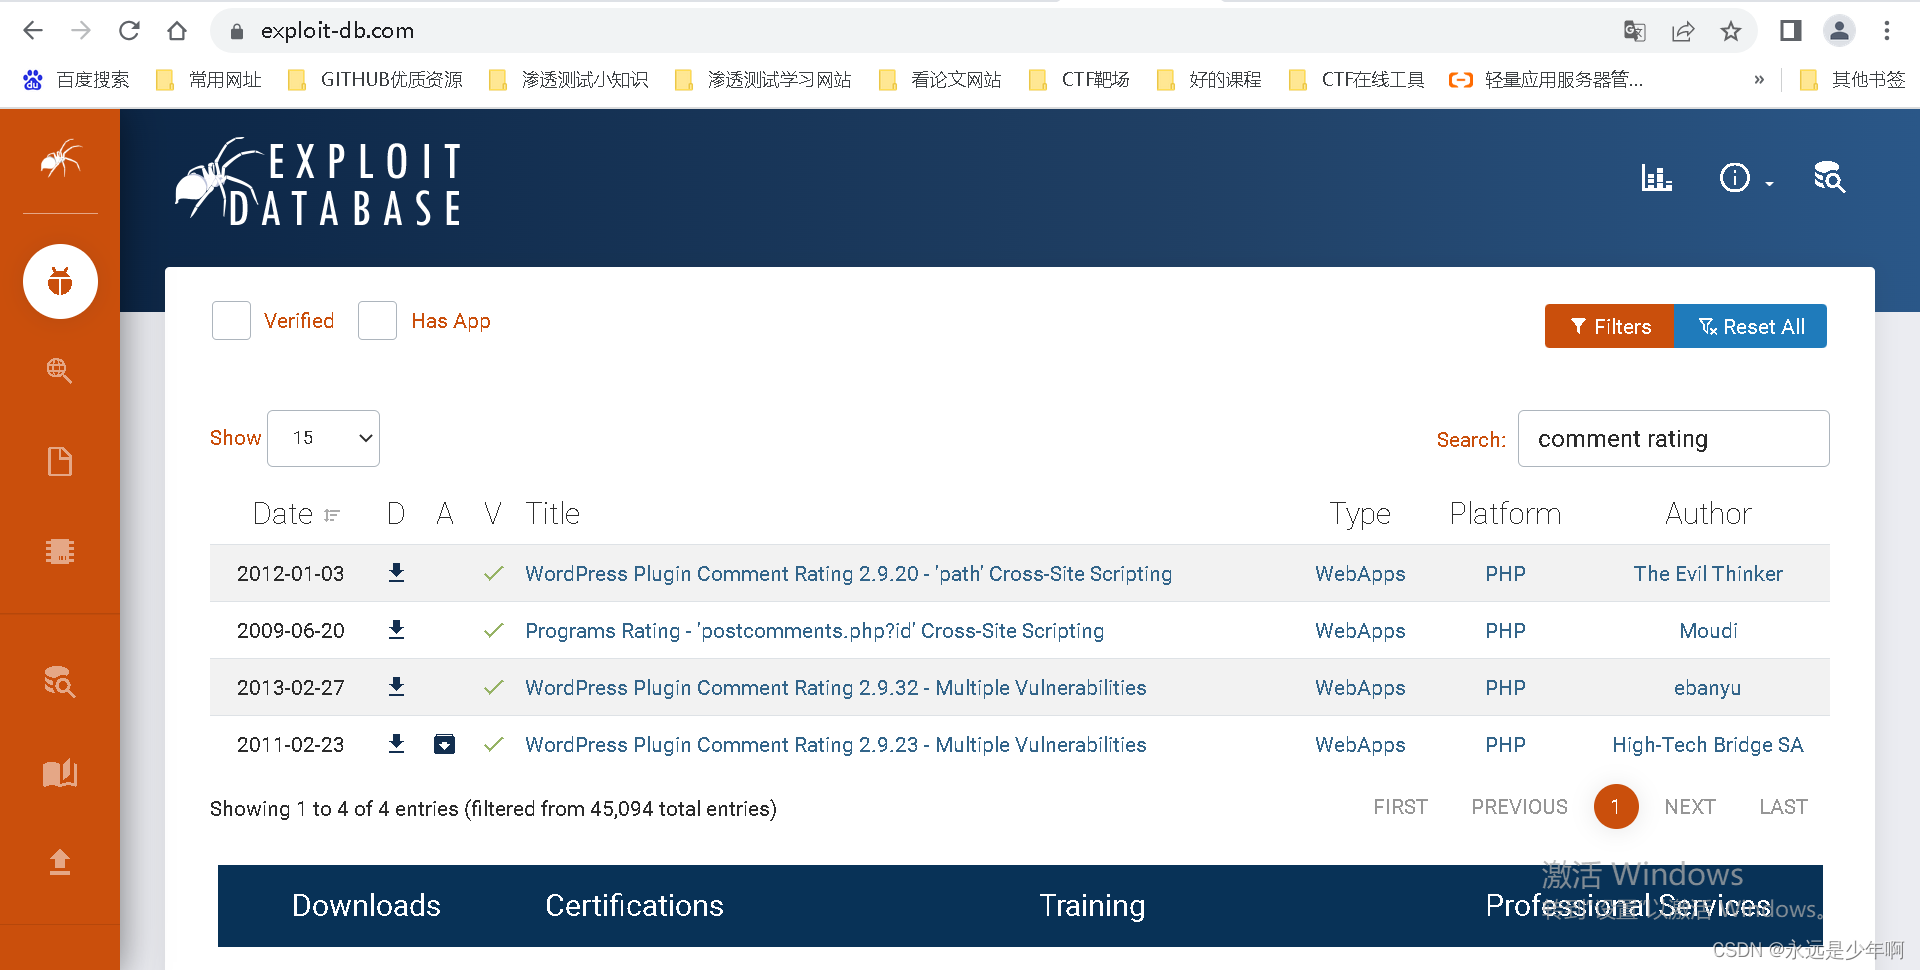Select pagination page 1
Image resolution: width=1920 pixels, height=970 pixels.
pos(1616,807)
